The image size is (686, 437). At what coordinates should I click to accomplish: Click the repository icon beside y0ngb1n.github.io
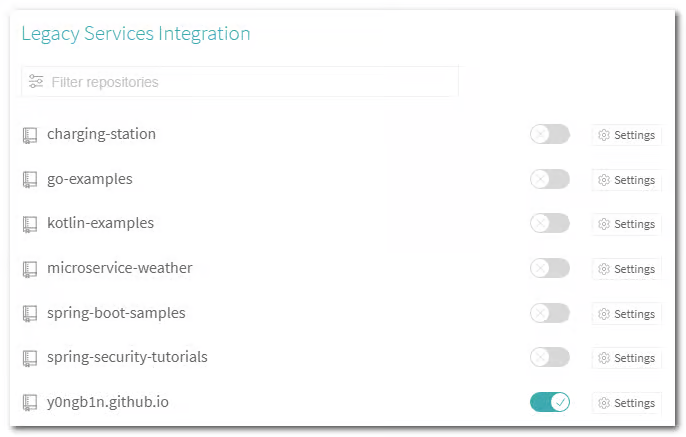pyautogui.click(x=30, y=403)
